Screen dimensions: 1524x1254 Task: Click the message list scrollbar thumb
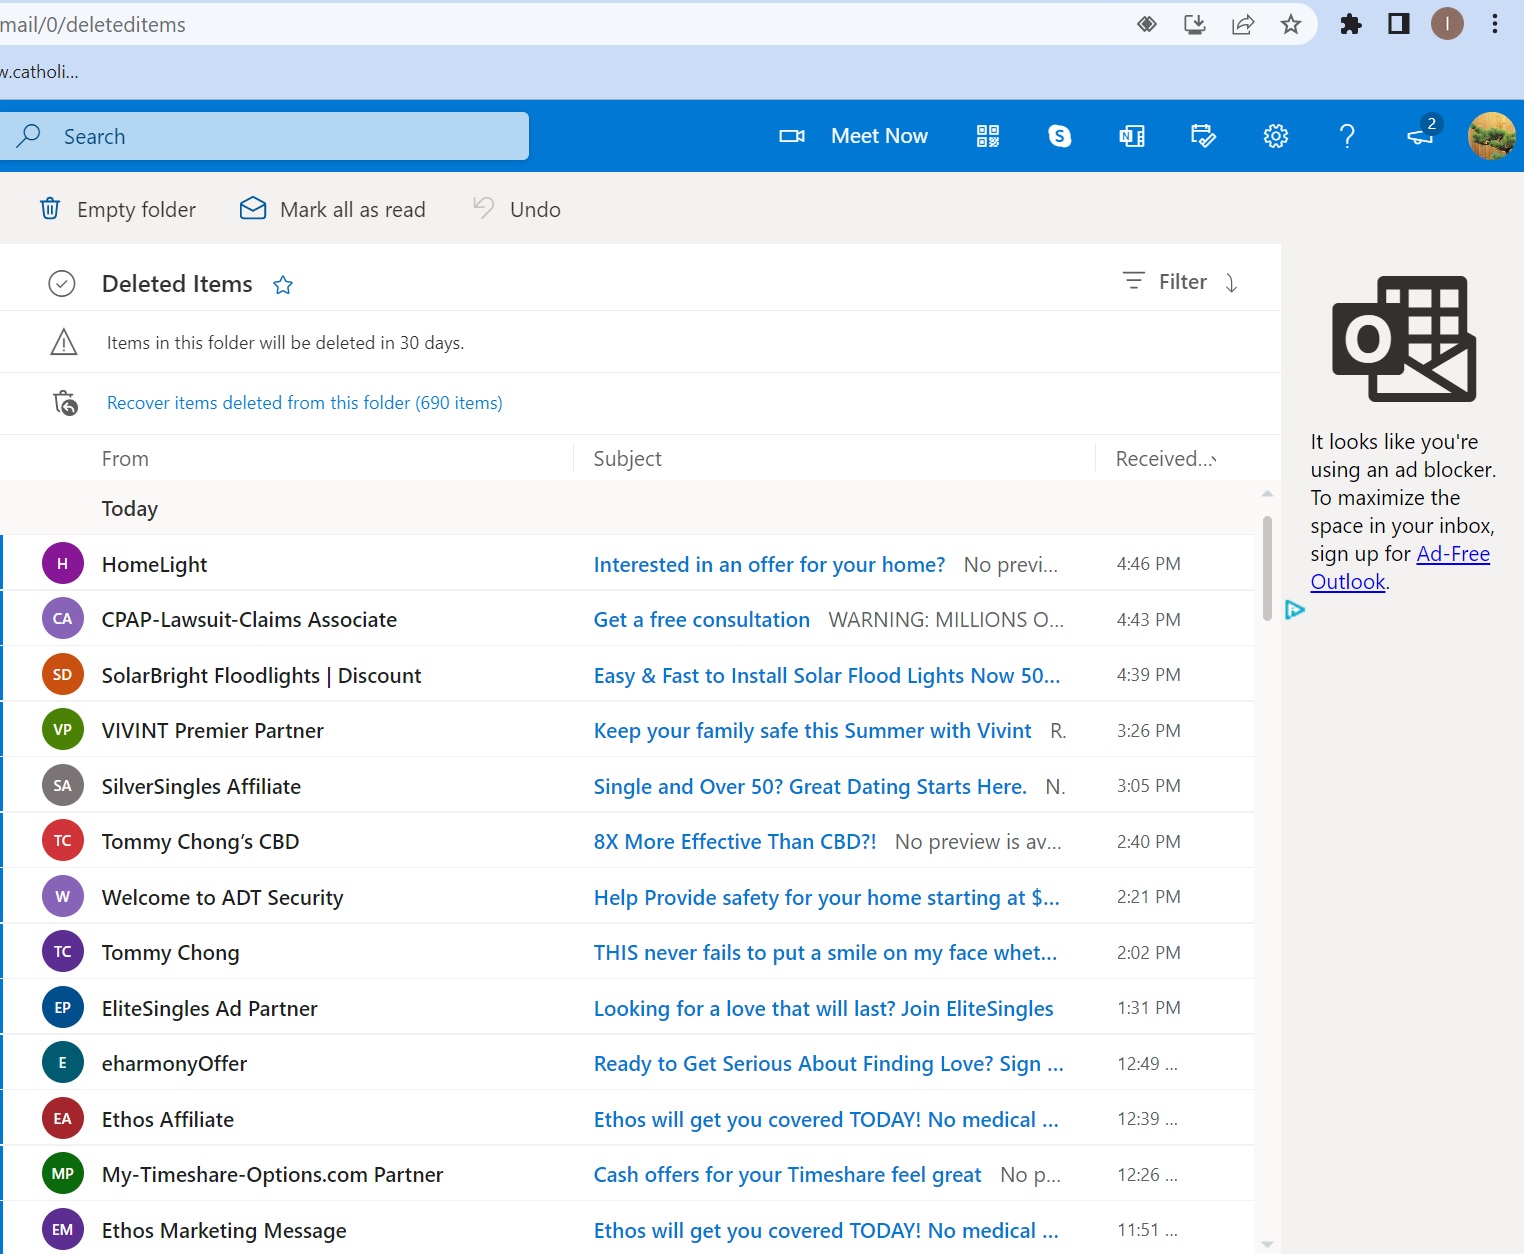point(1267,568)
